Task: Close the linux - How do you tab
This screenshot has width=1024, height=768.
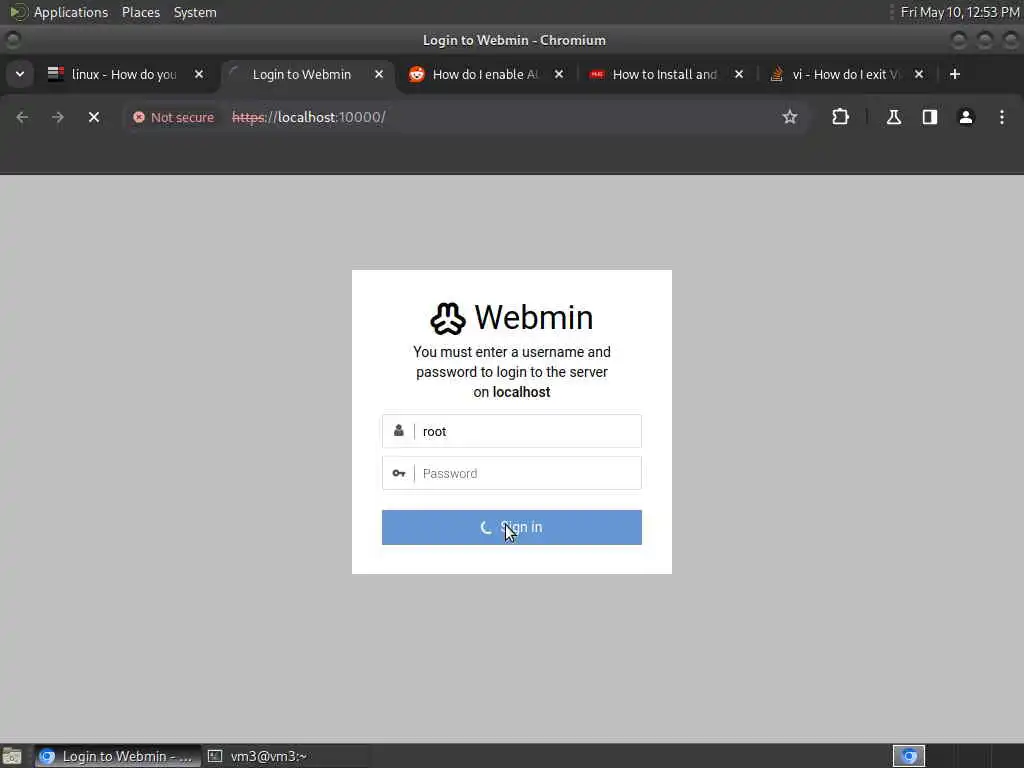Action: click(199, 74)
